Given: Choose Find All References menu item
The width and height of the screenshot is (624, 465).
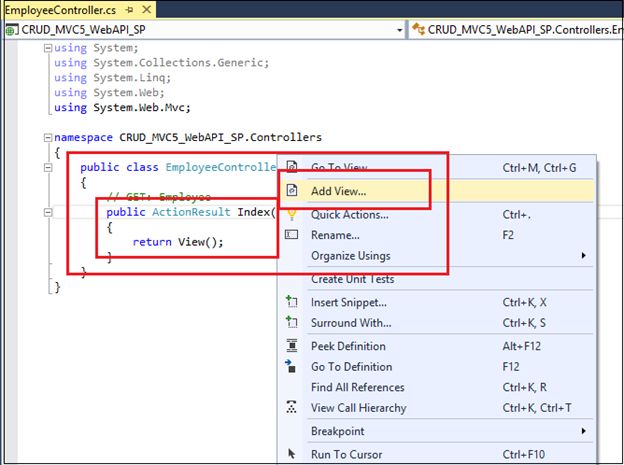Looking at the screenshot, I should 437,387.
